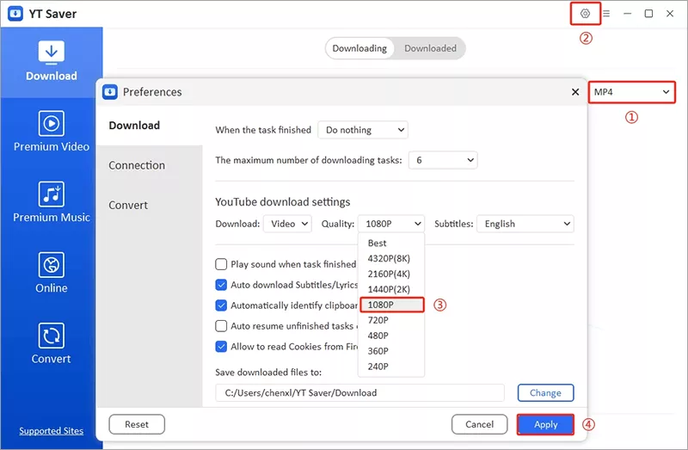Switch to the Downloaded tab
This screenshot has width=688, height=450.
pyautogui.click(x=429, y=48)
